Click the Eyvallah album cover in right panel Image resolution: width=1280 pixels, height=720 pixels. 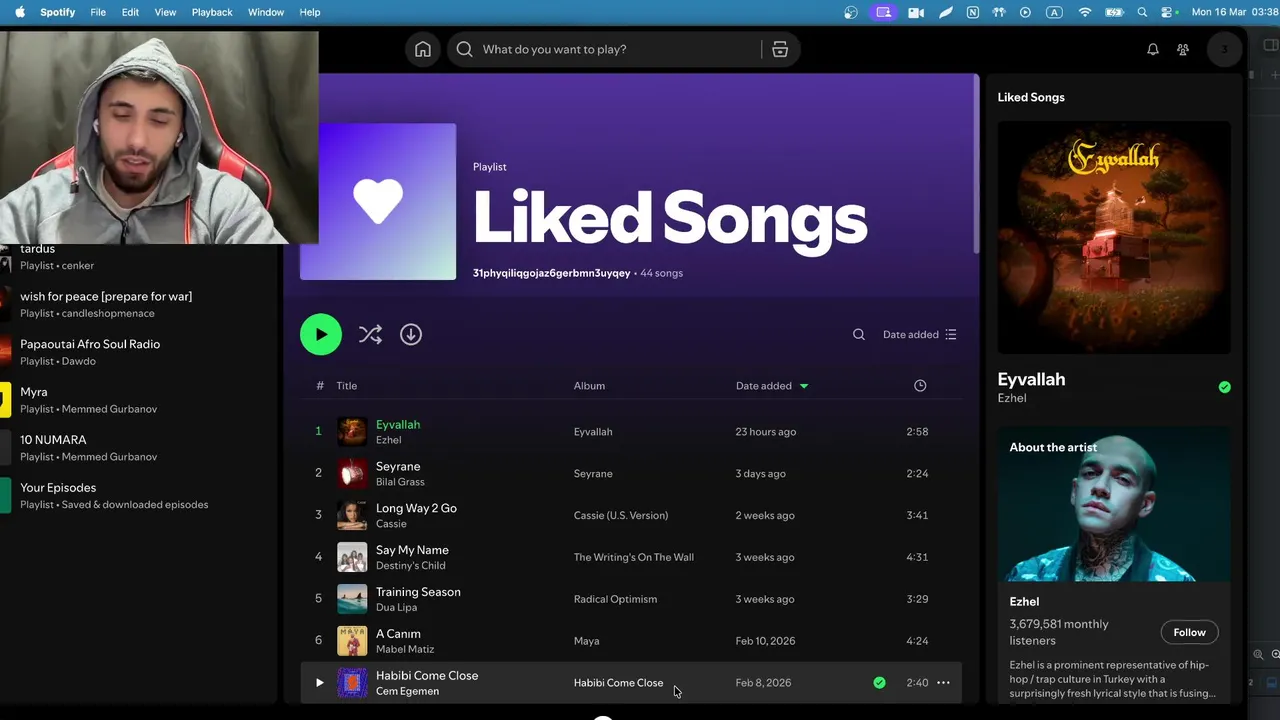pyautogui.click(x=1114, y=238)
